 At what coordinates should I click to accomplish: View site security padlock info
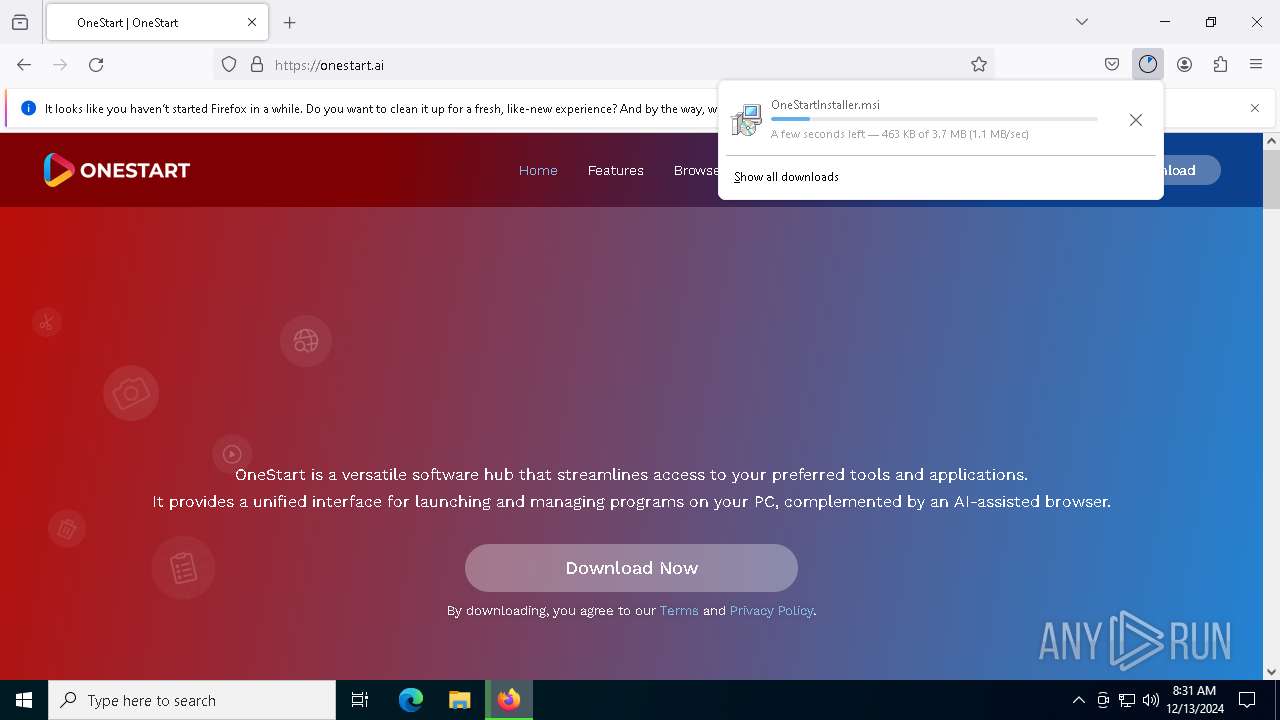click(257, 65)
